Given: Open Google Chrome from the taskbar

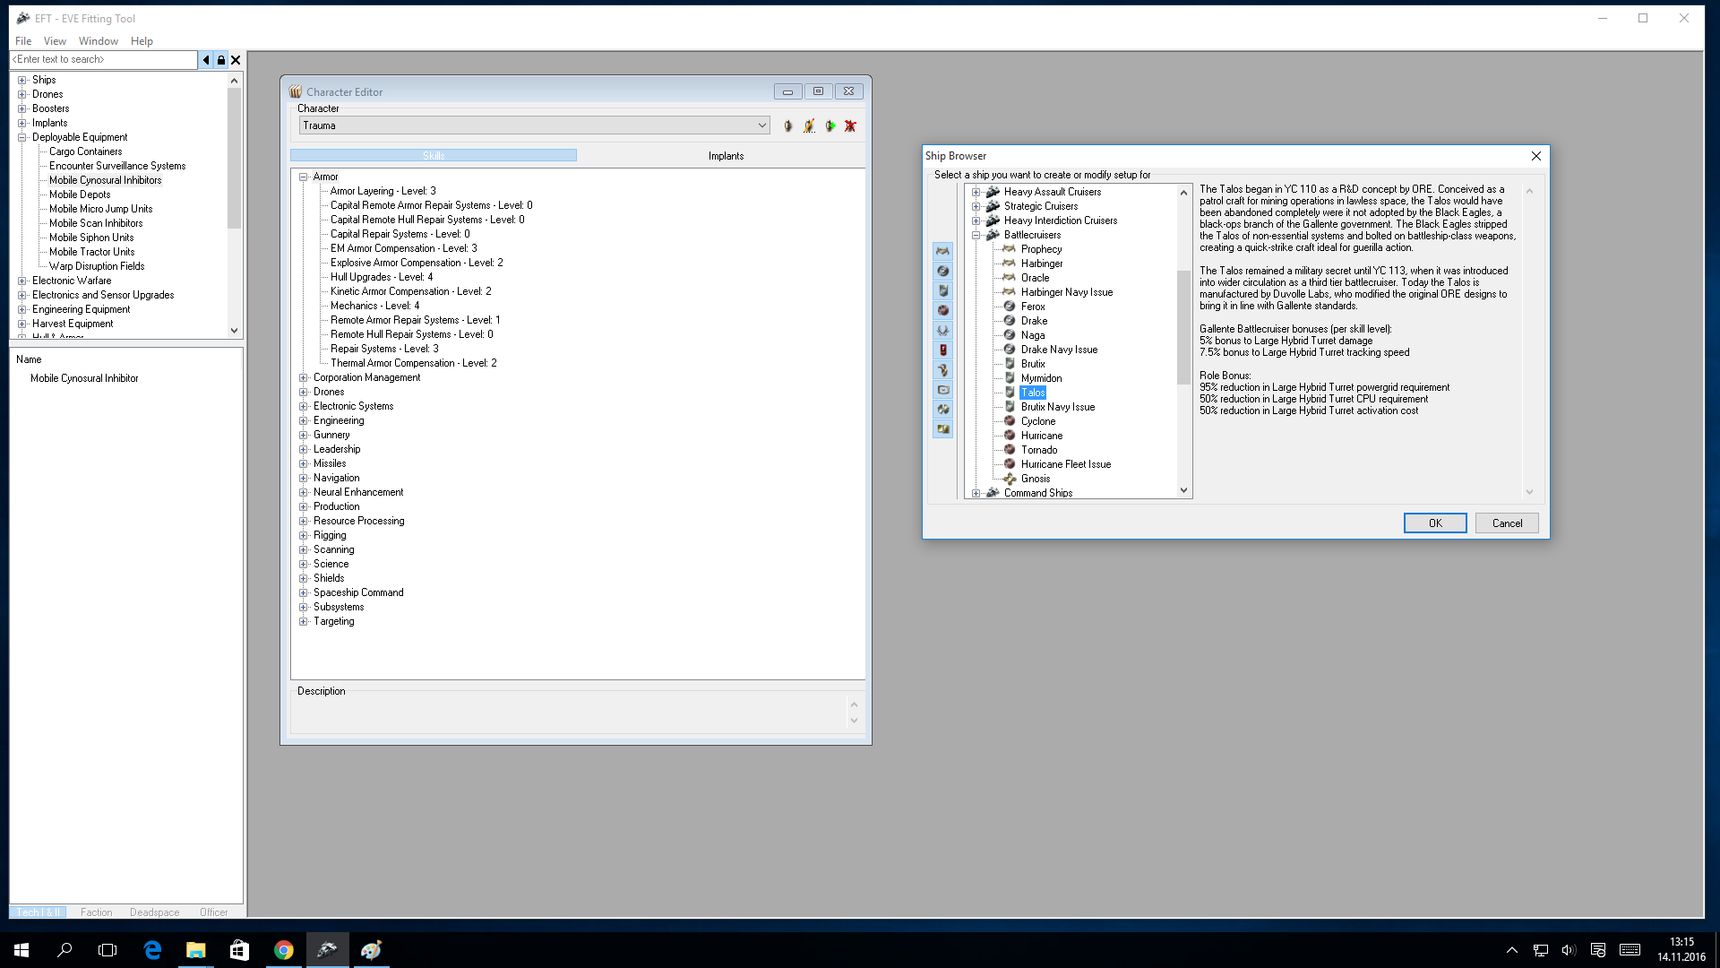Looking at the screenshot, I should click(283, 950).
